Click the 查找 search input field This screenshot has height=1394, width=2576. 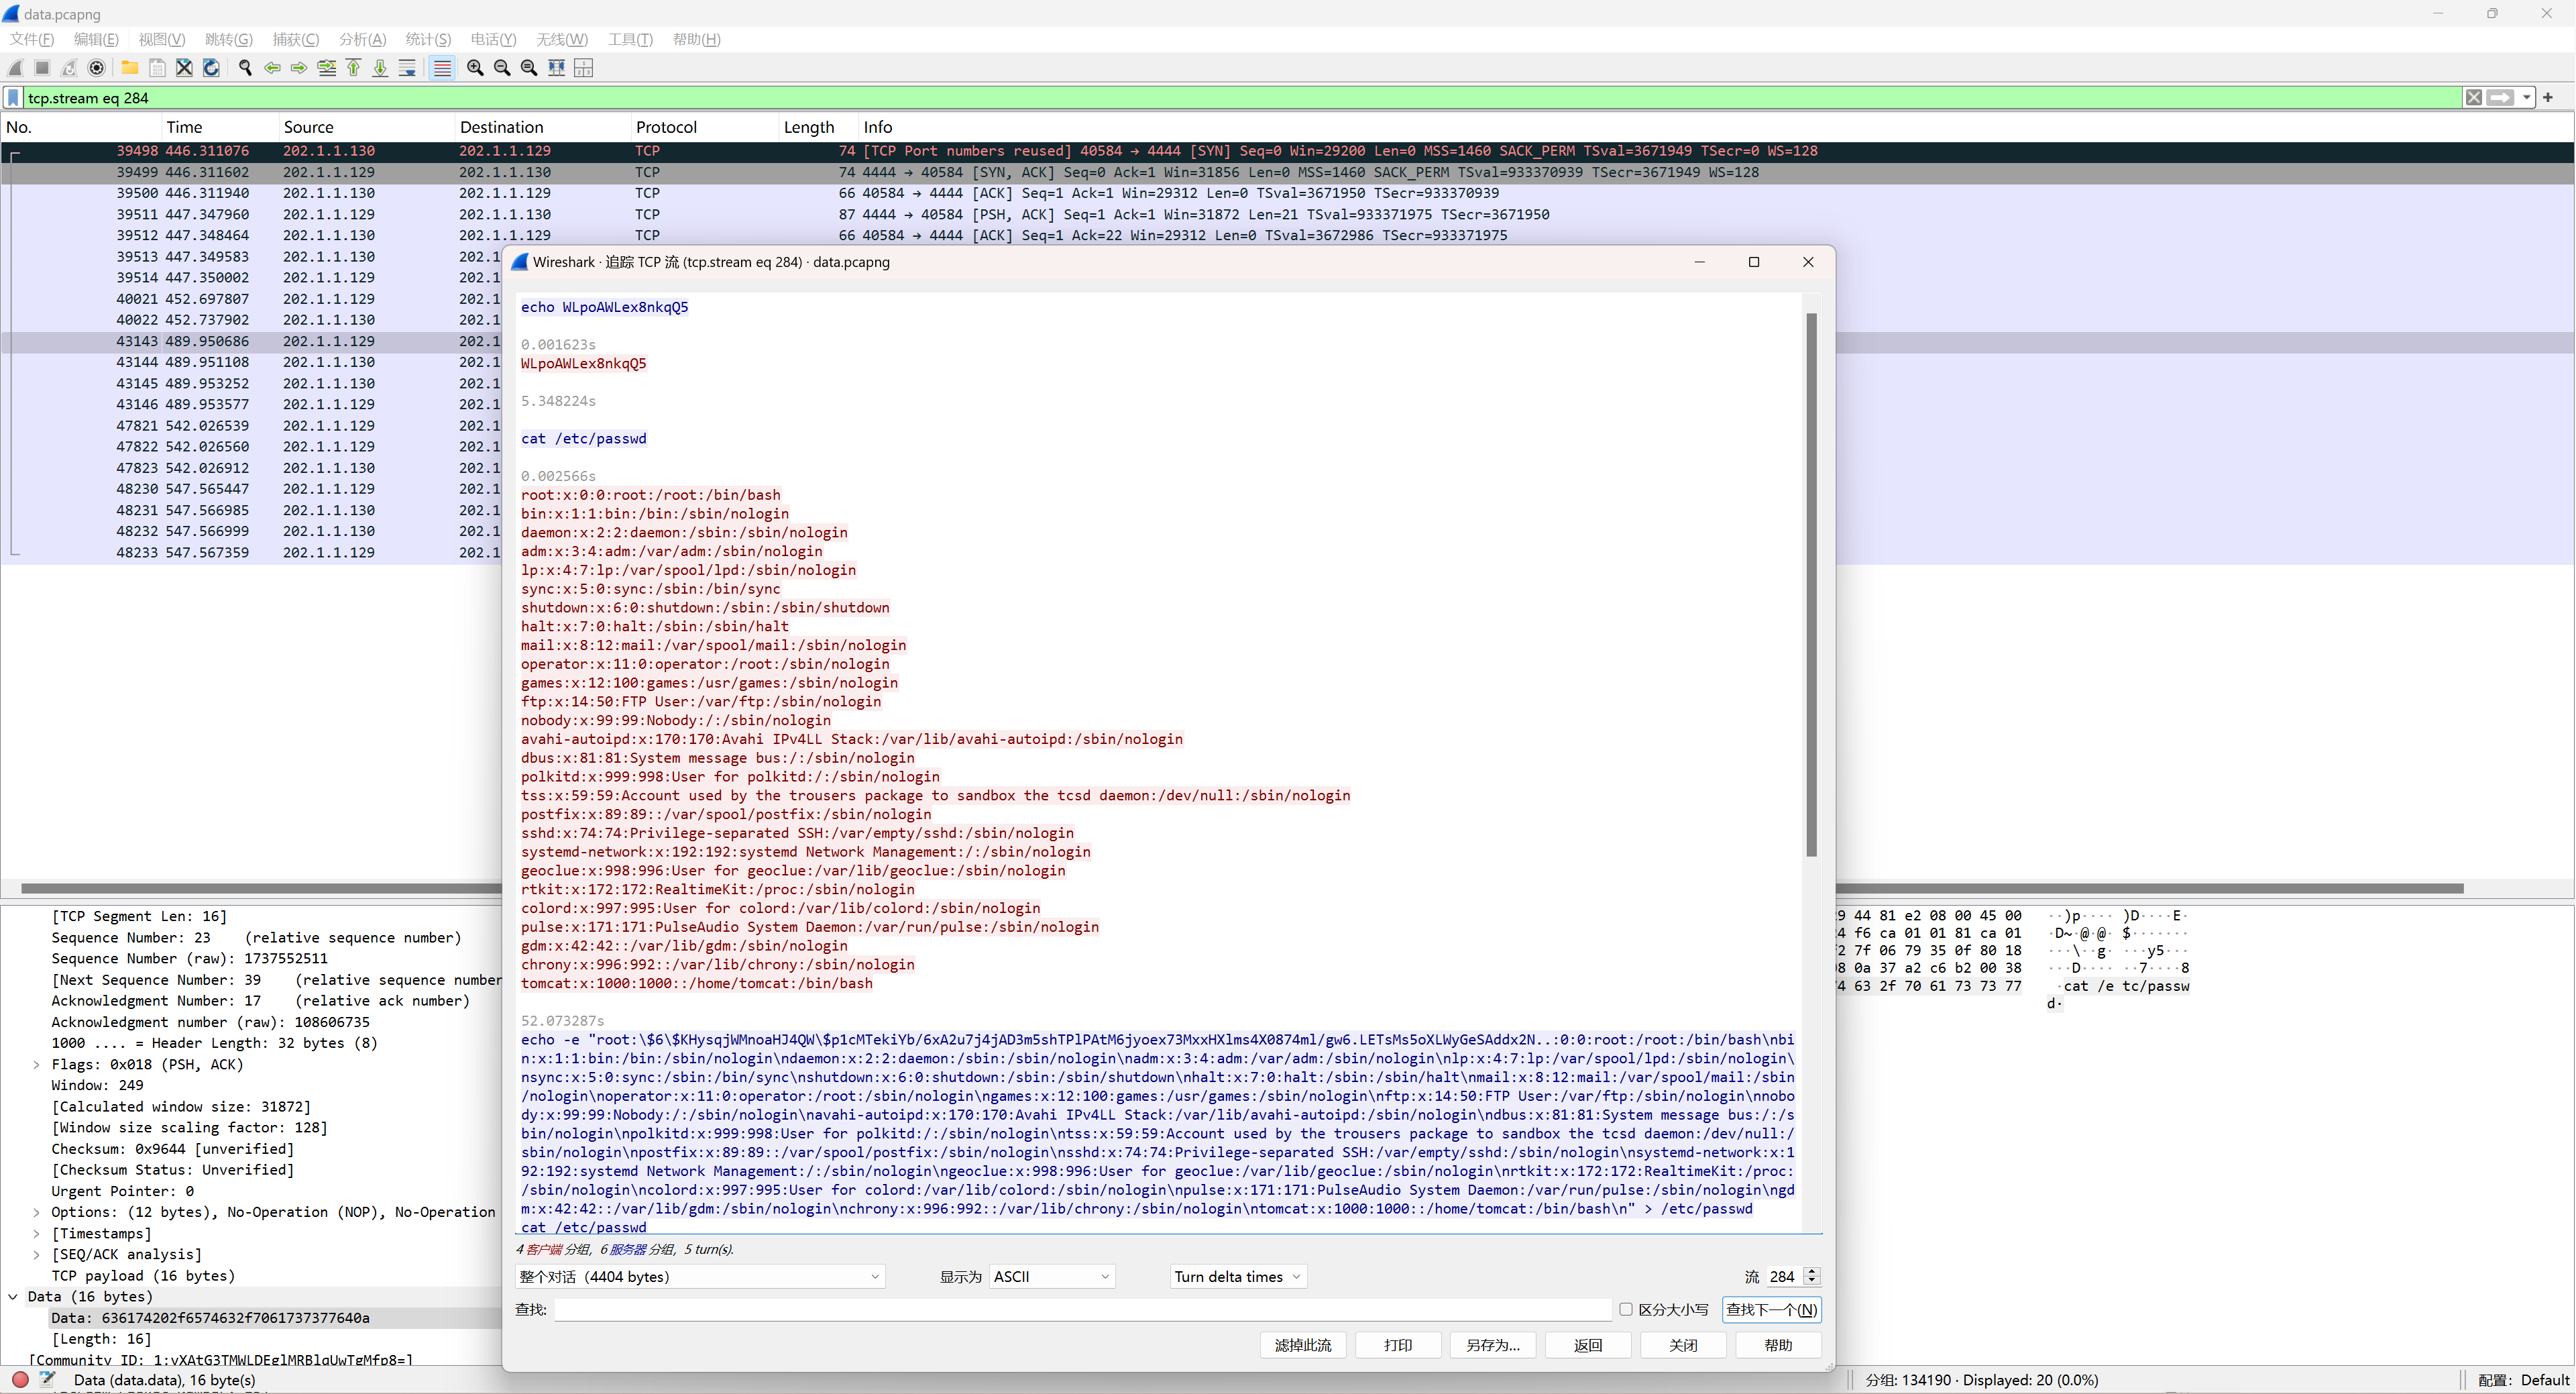coord(1081,1309)
